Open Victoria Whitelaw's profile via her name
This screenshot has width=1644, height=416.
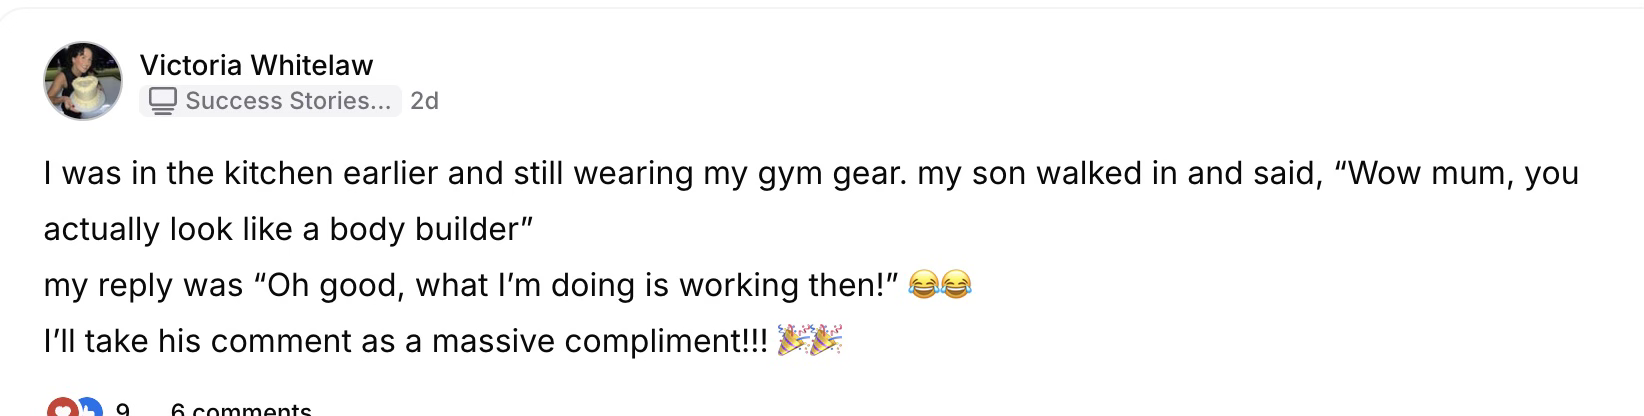click(256, 65)
